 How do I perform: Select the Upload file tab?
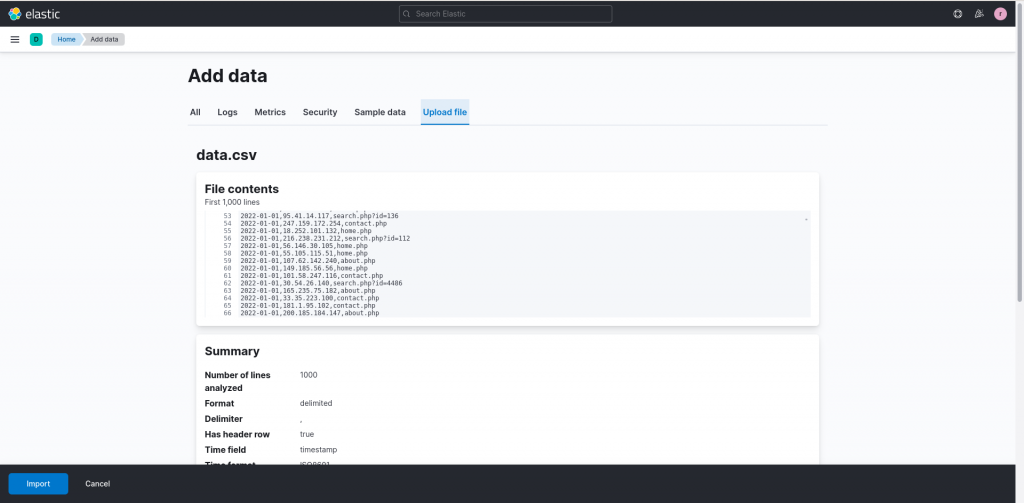(x=444, y=112)
